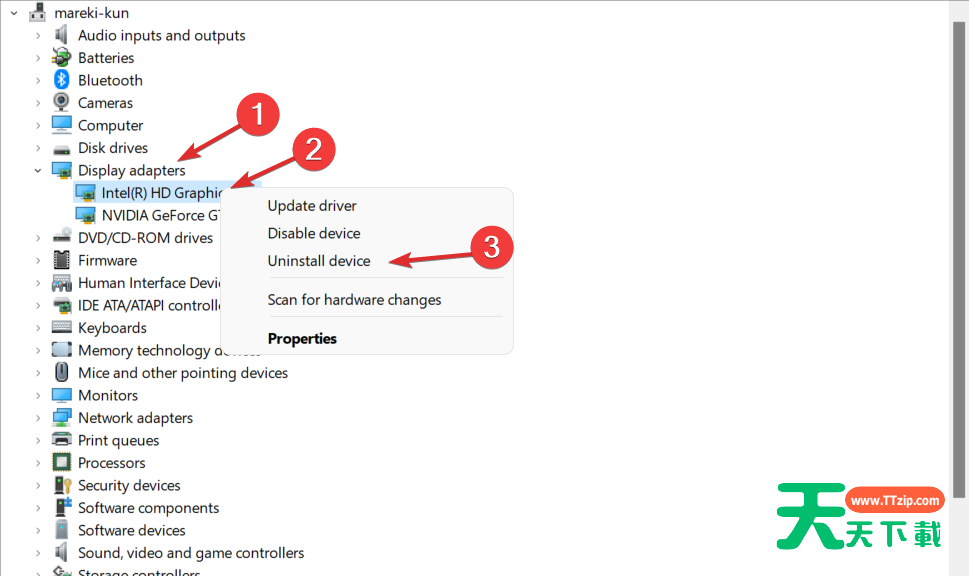Click the Cameras webcam icon

[62, 103]
